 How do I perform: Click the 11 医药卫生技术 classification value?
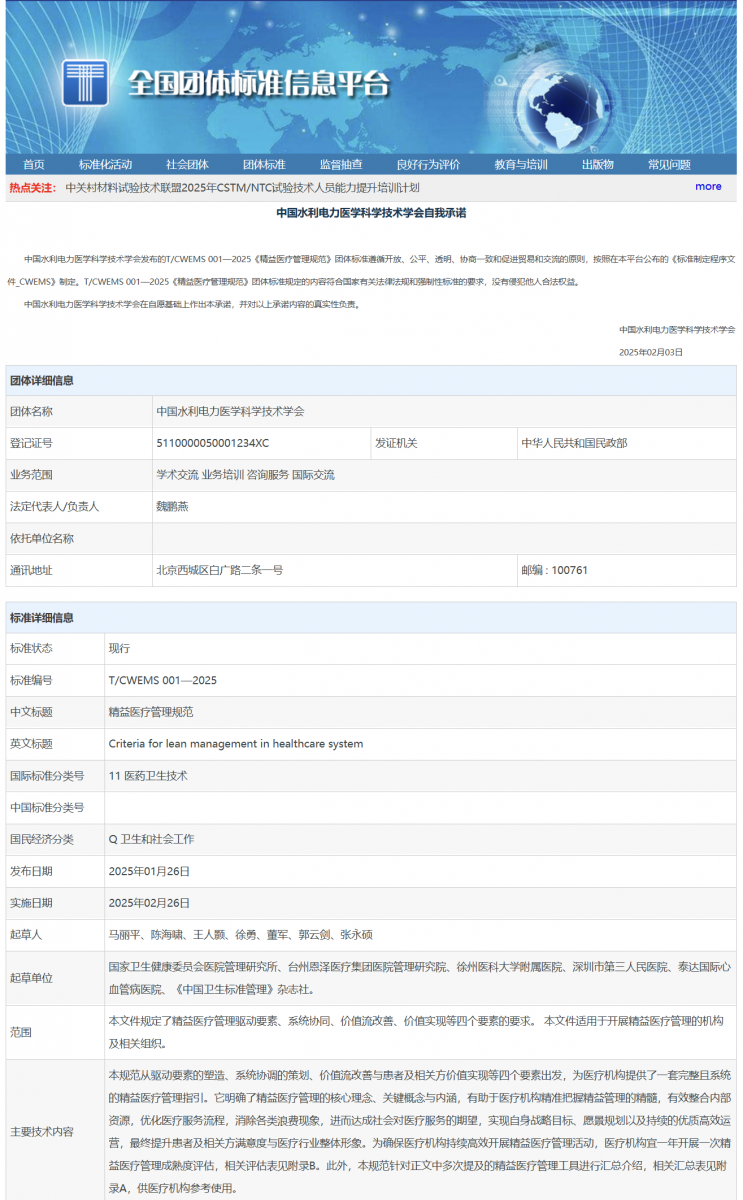click(x=148, y=775)
